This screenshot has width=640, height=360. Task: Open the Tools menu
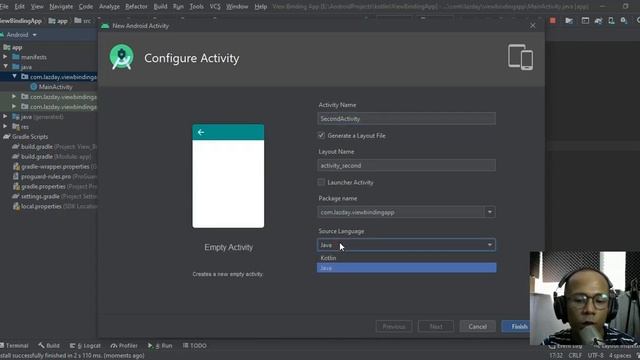[196, 7]
